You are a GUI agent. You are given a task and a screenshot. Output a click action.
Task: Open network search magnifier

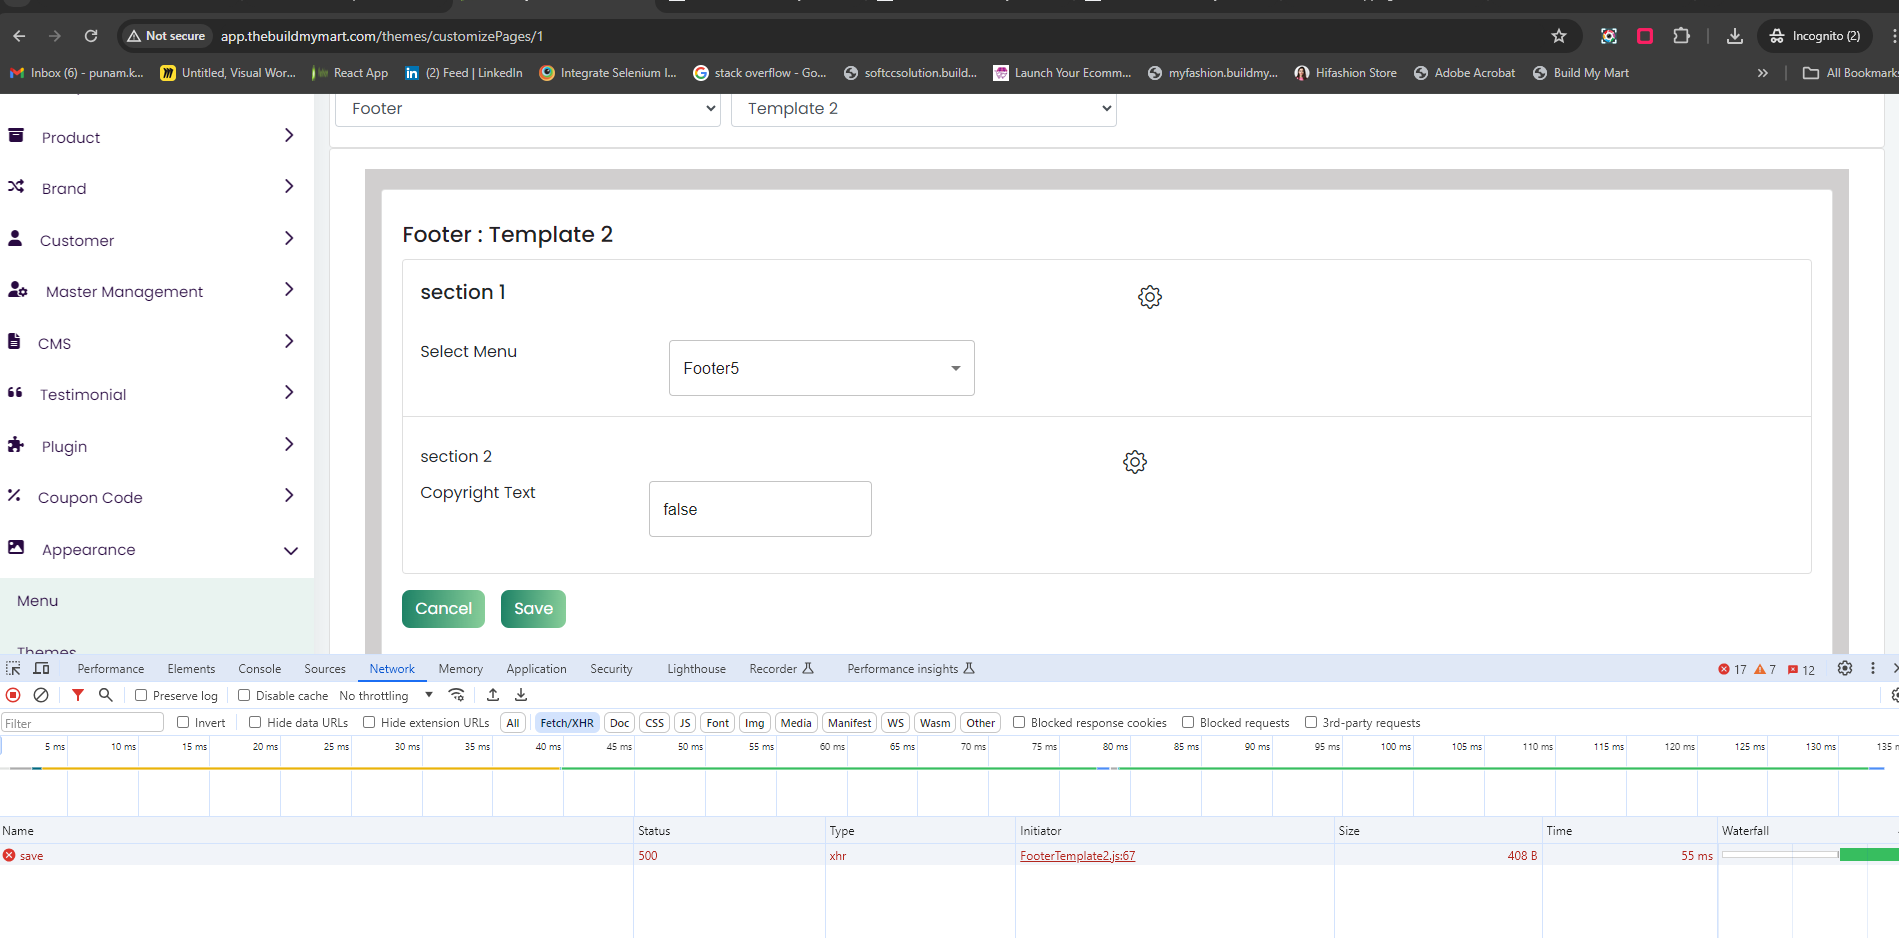coord(106,695)
